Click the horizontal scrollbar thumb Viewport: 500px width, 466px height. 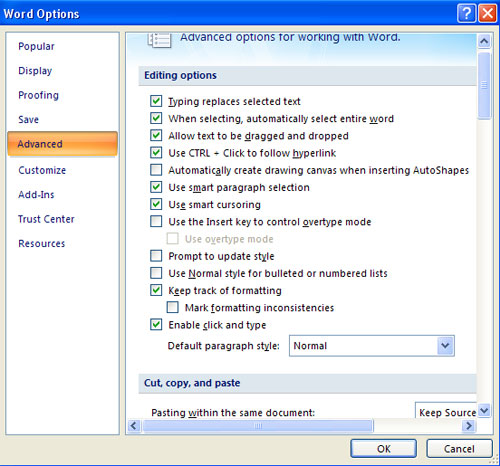tap(258, 425)
